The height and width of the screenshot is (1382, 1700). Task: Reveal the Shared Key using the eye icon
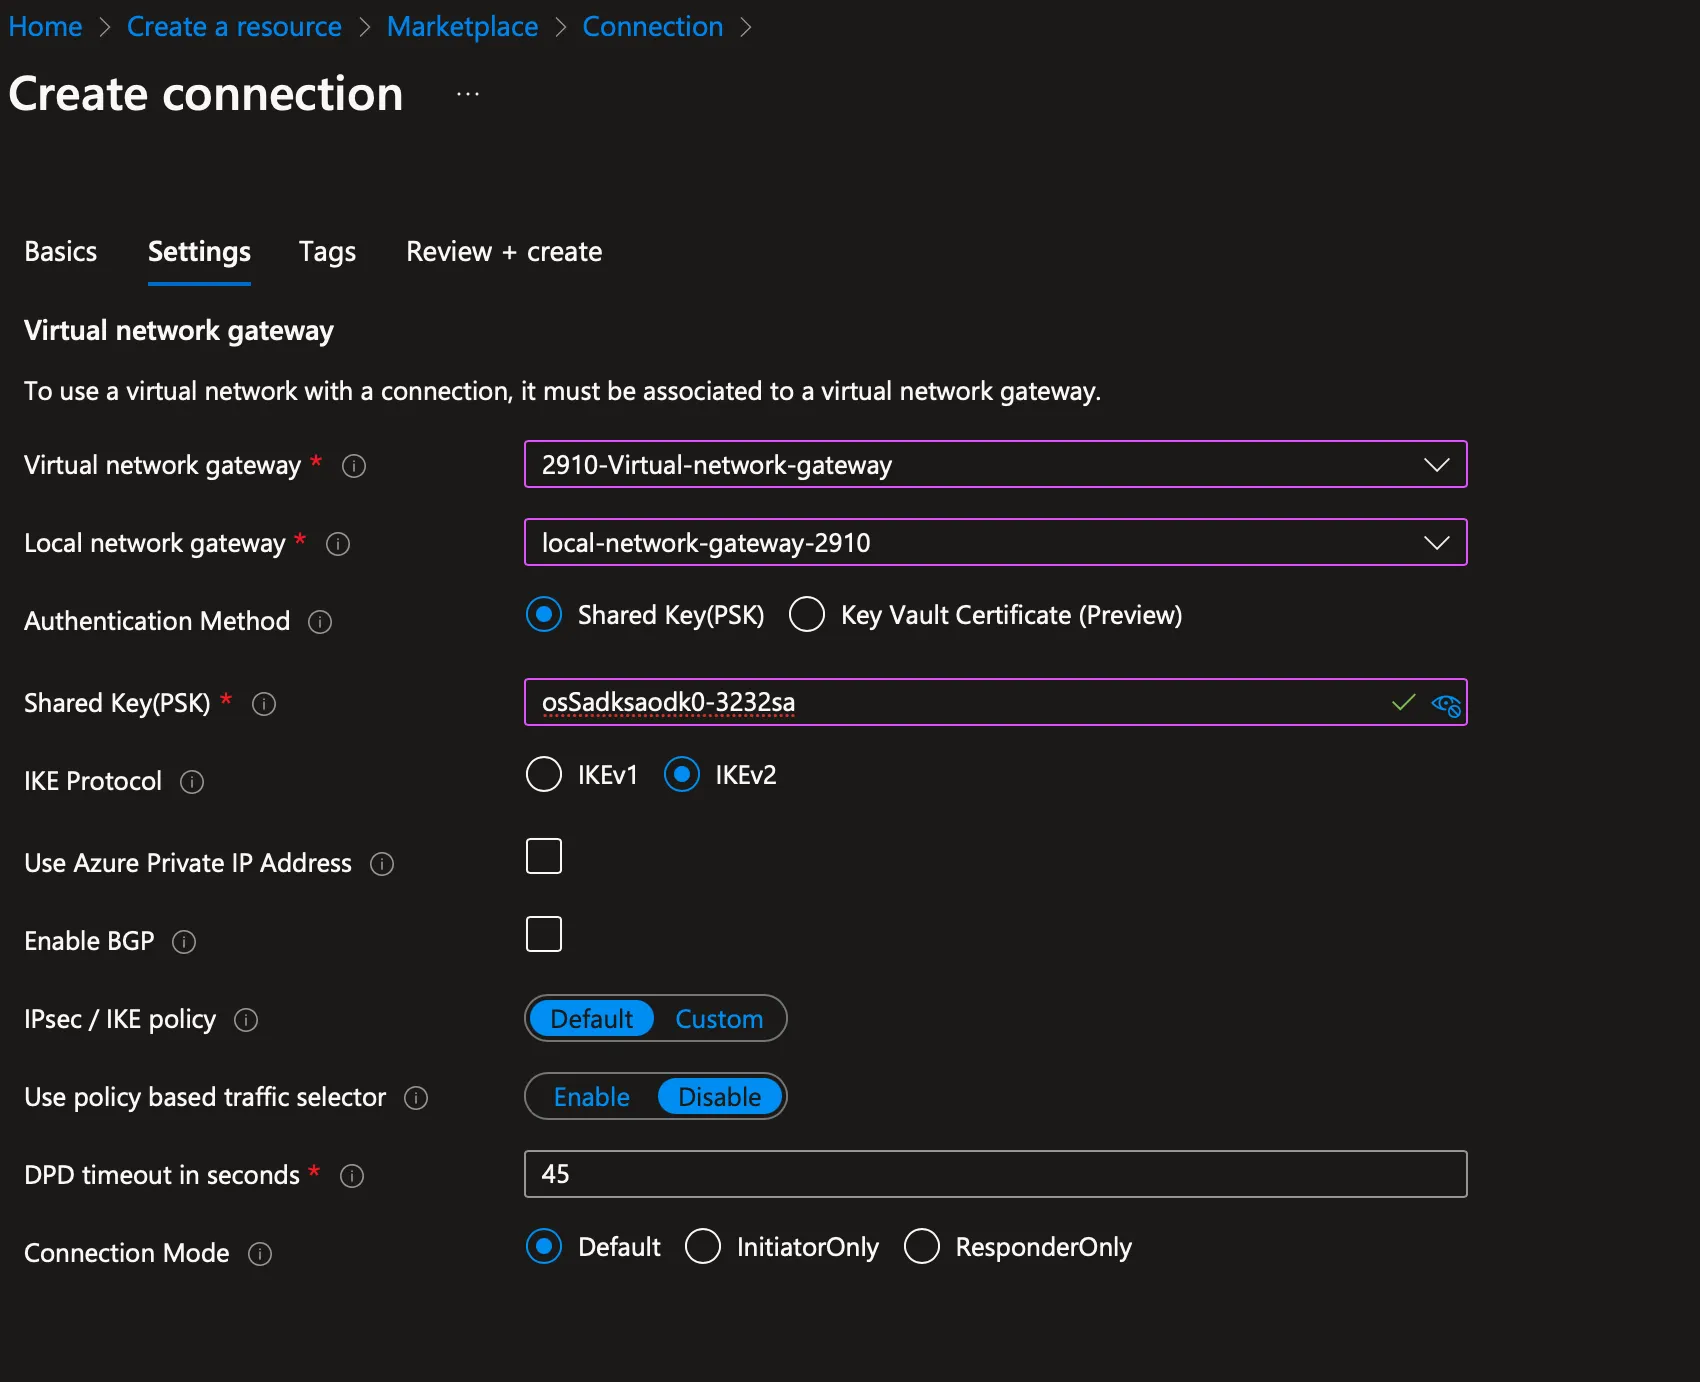pyautogui.click(x=1445, y=703)
